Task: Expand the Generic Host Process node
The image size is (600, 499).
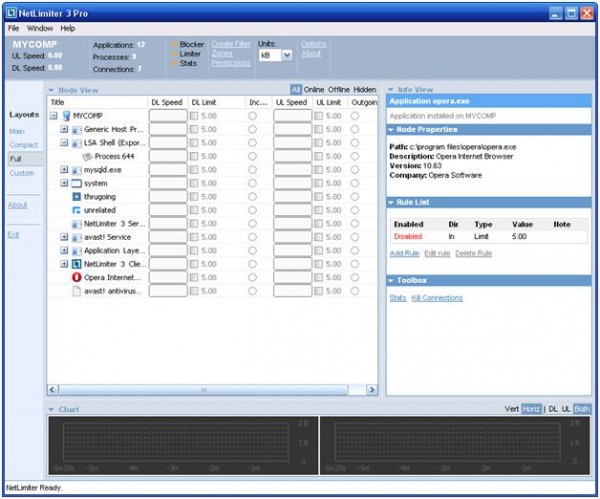Action: (x=64, y=129)
